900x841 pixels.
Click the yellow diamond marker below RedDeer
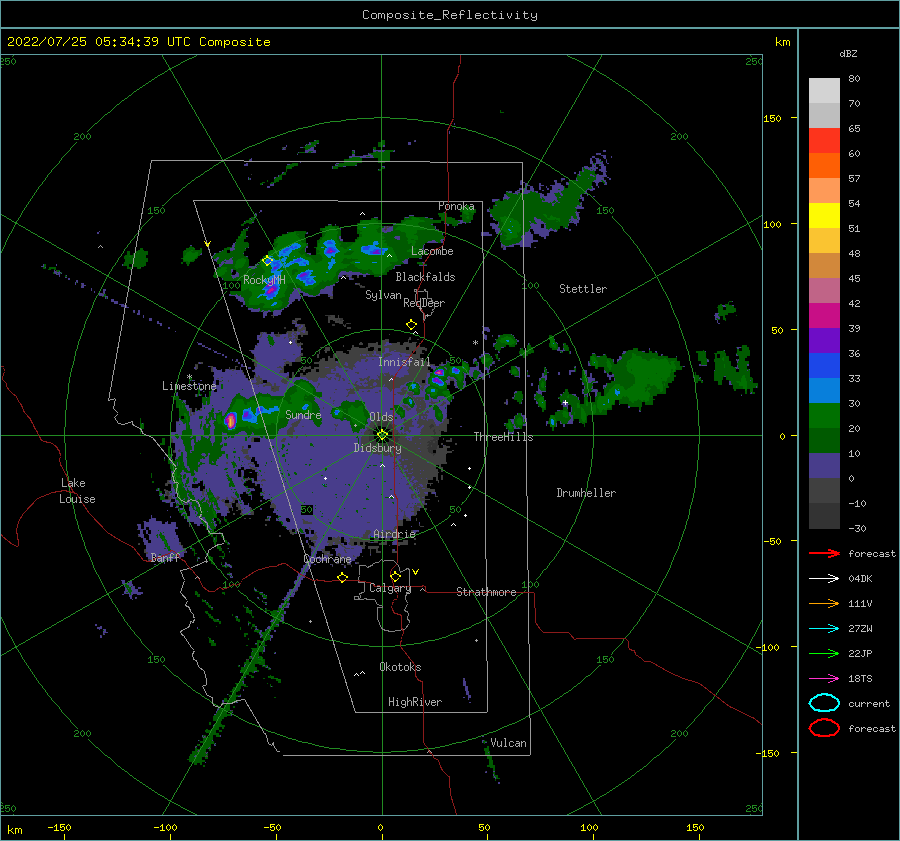click(x=411, y=325)
